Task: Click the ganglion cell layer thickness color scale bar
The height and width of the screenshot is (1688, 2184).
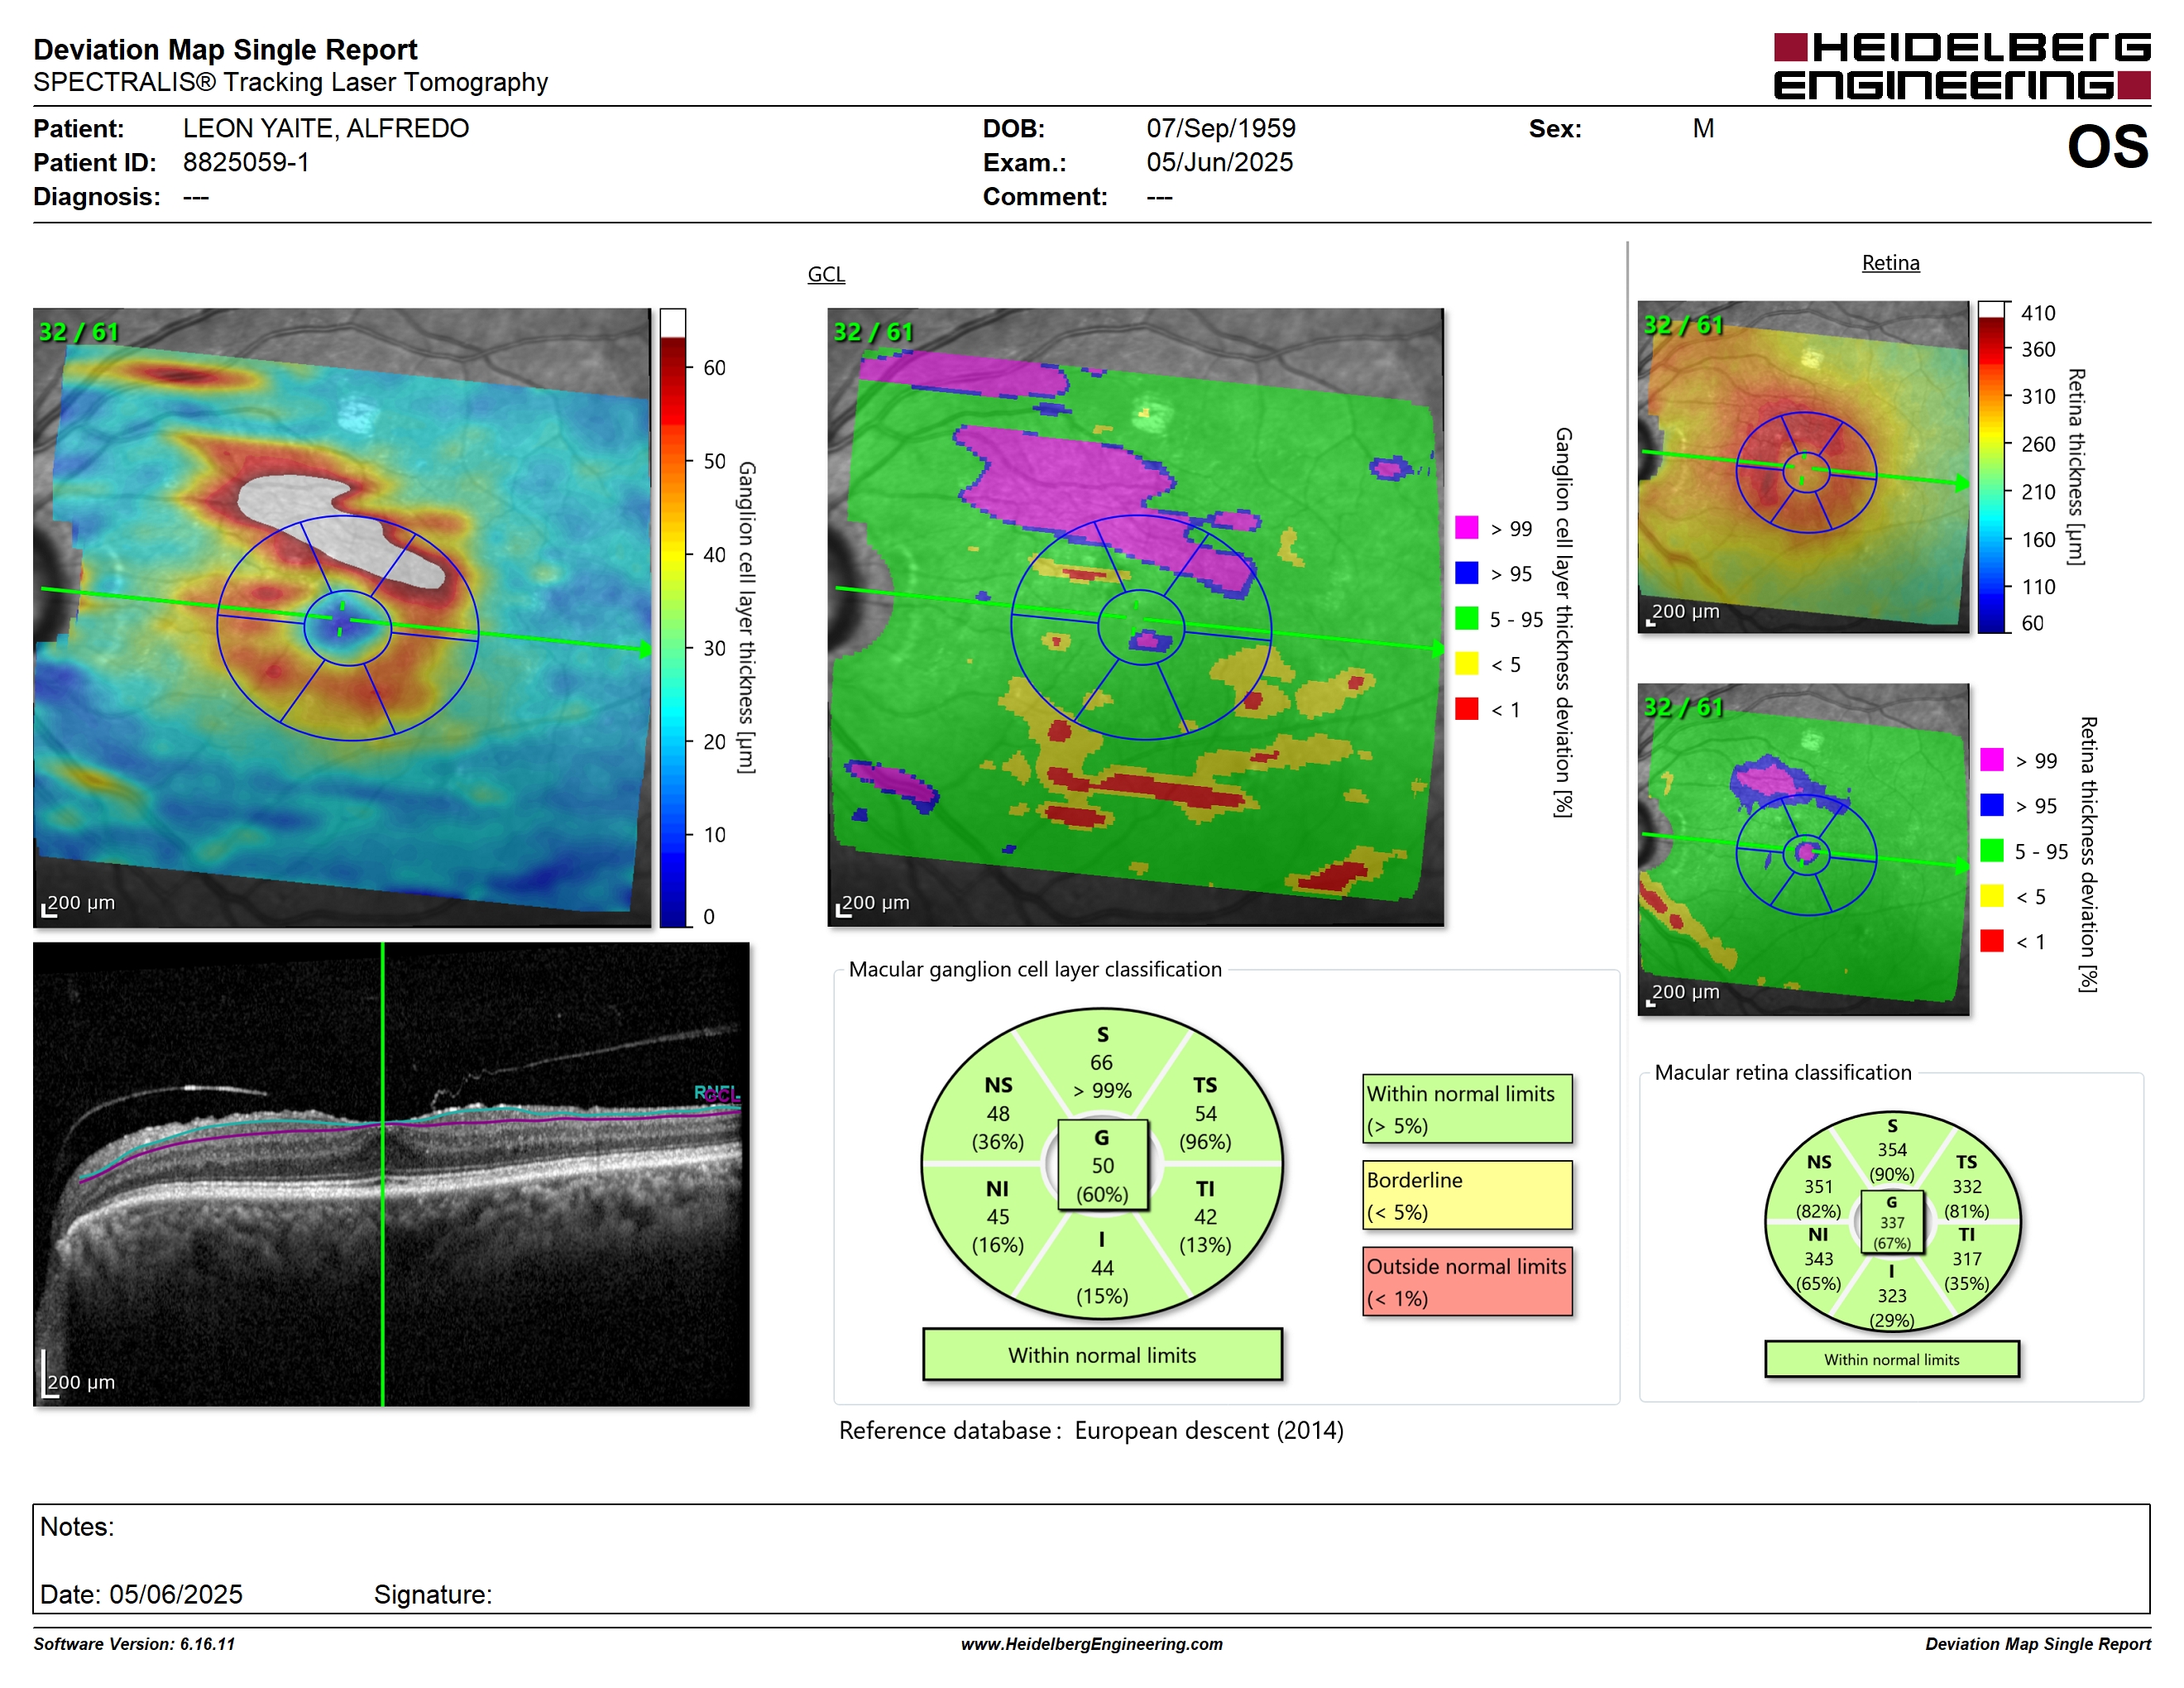Action: pos(672,617)
